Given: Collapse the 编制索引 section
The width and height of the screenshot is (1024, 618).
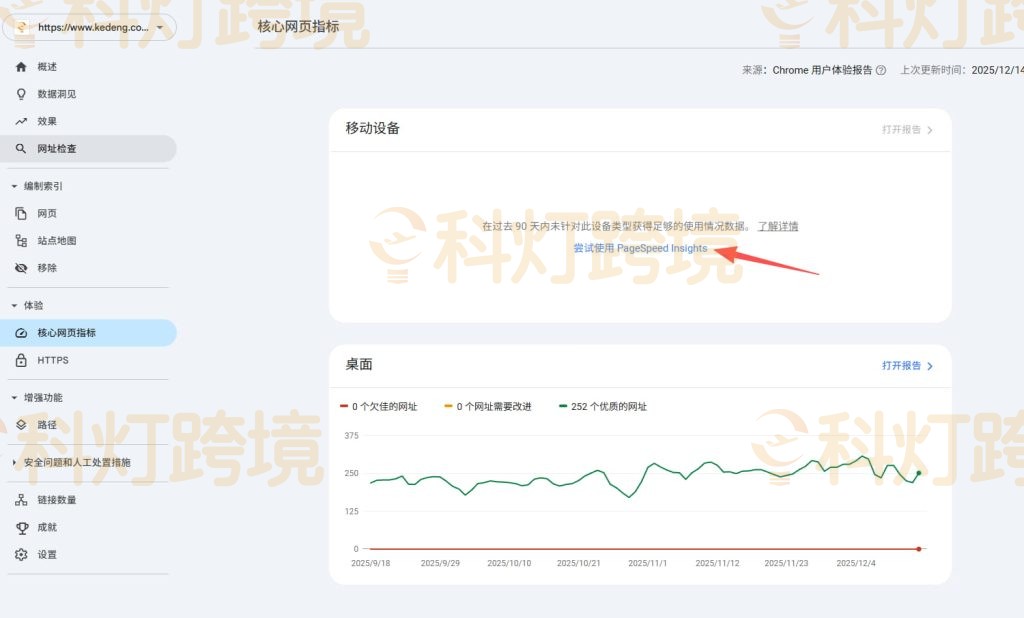Looking at the screenshot, I should [14, 186].
